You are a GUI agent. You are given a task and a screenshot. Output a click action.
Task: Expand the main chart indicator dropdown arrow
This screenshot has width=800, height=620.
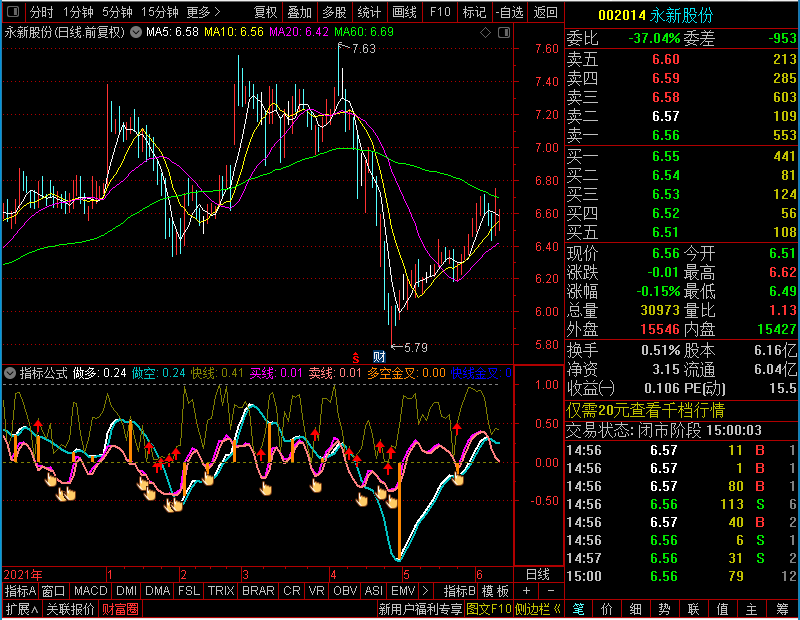point(136,32)
